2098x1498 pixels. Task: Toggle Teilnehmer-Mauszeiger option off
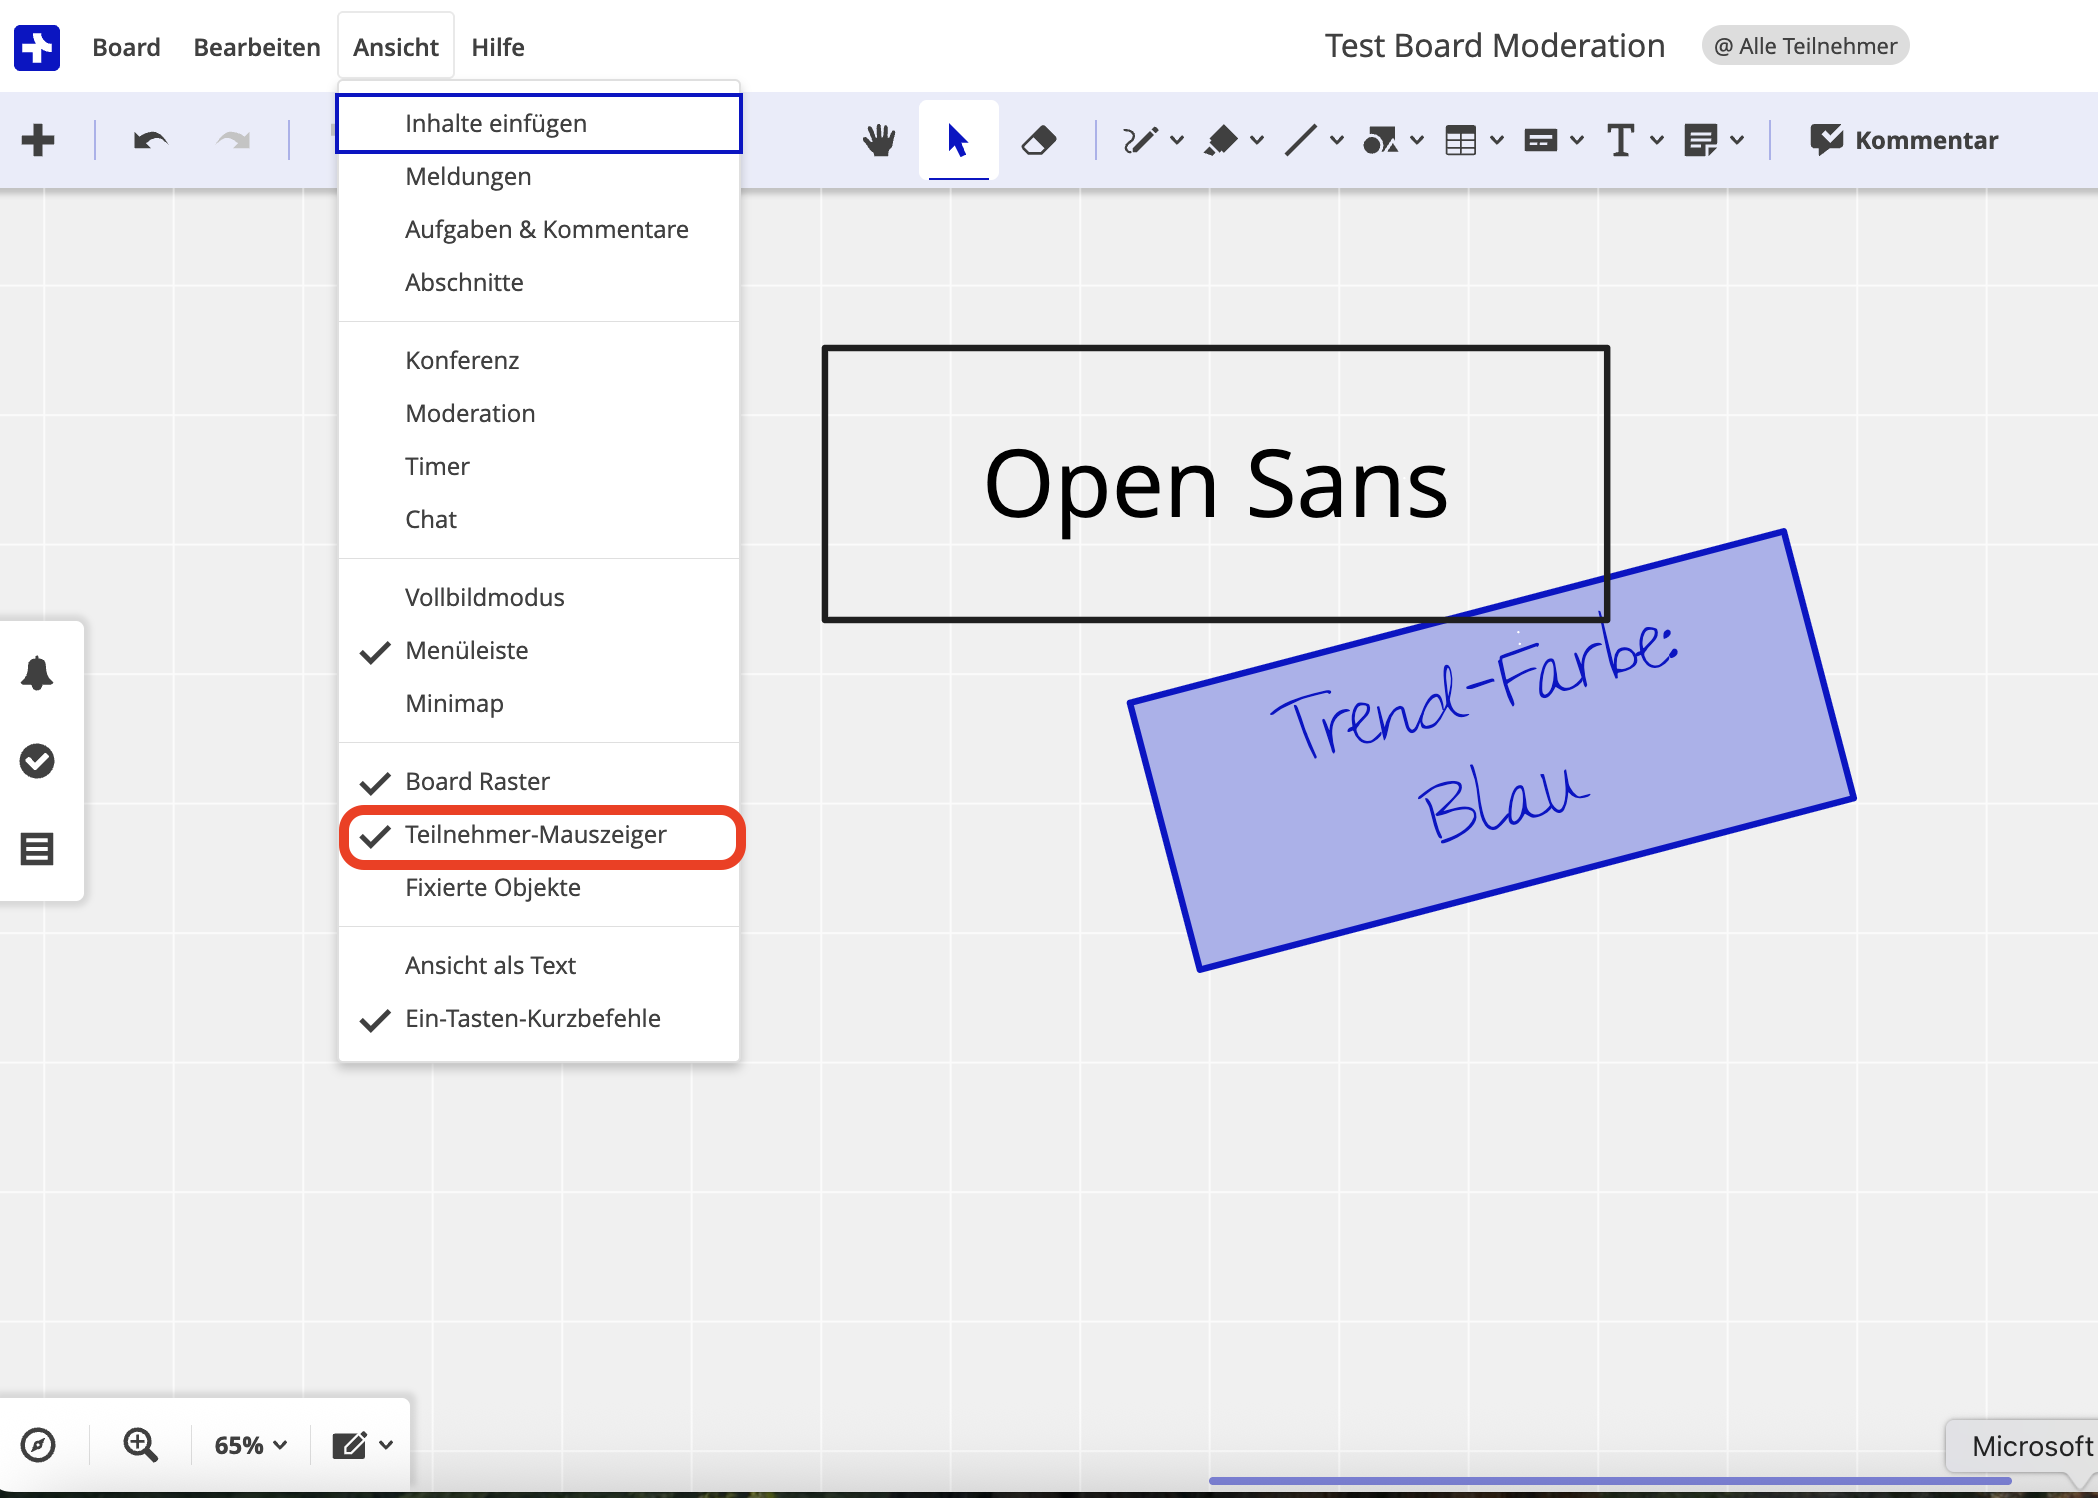tap(535, 835)
